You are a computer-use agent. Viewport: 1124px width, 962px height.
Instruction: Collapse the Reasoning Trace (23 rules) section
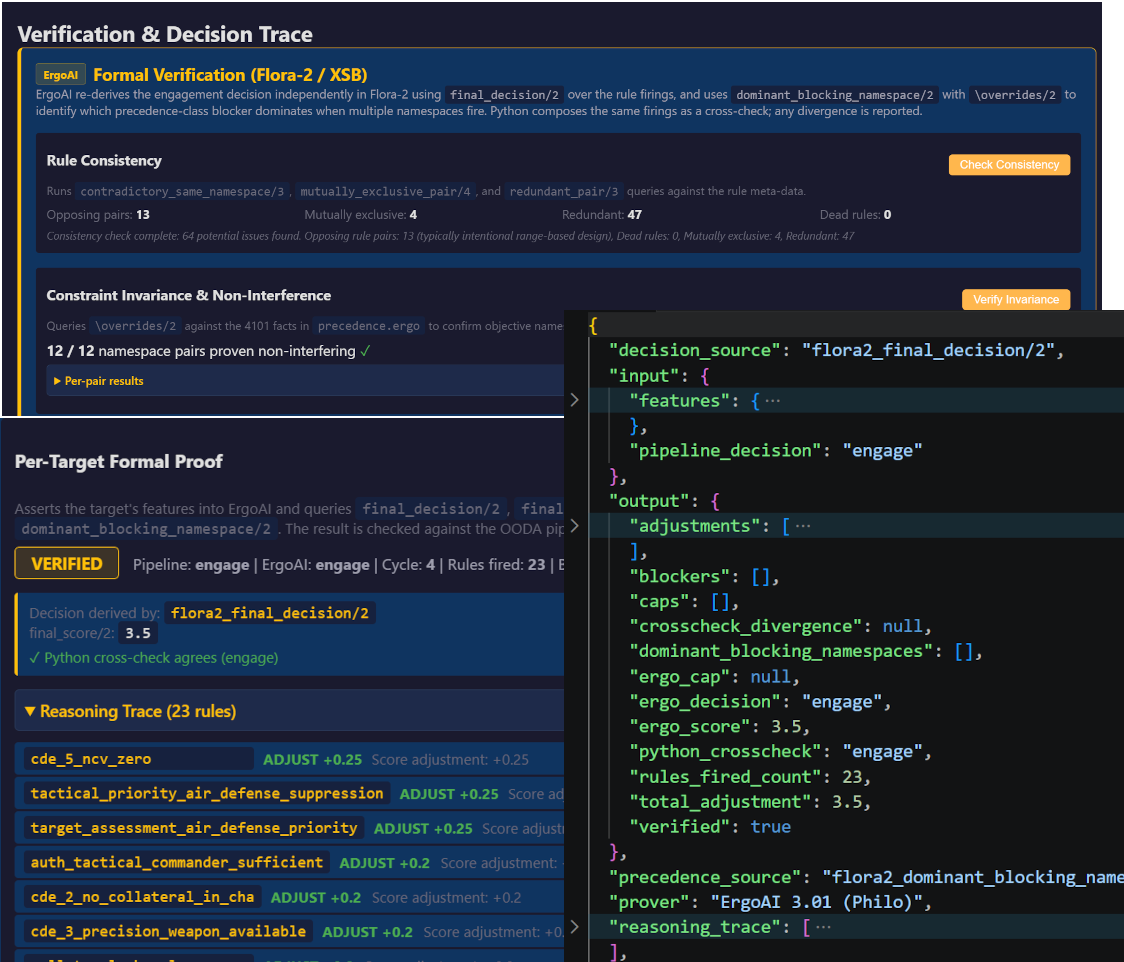tap(130, 711)
